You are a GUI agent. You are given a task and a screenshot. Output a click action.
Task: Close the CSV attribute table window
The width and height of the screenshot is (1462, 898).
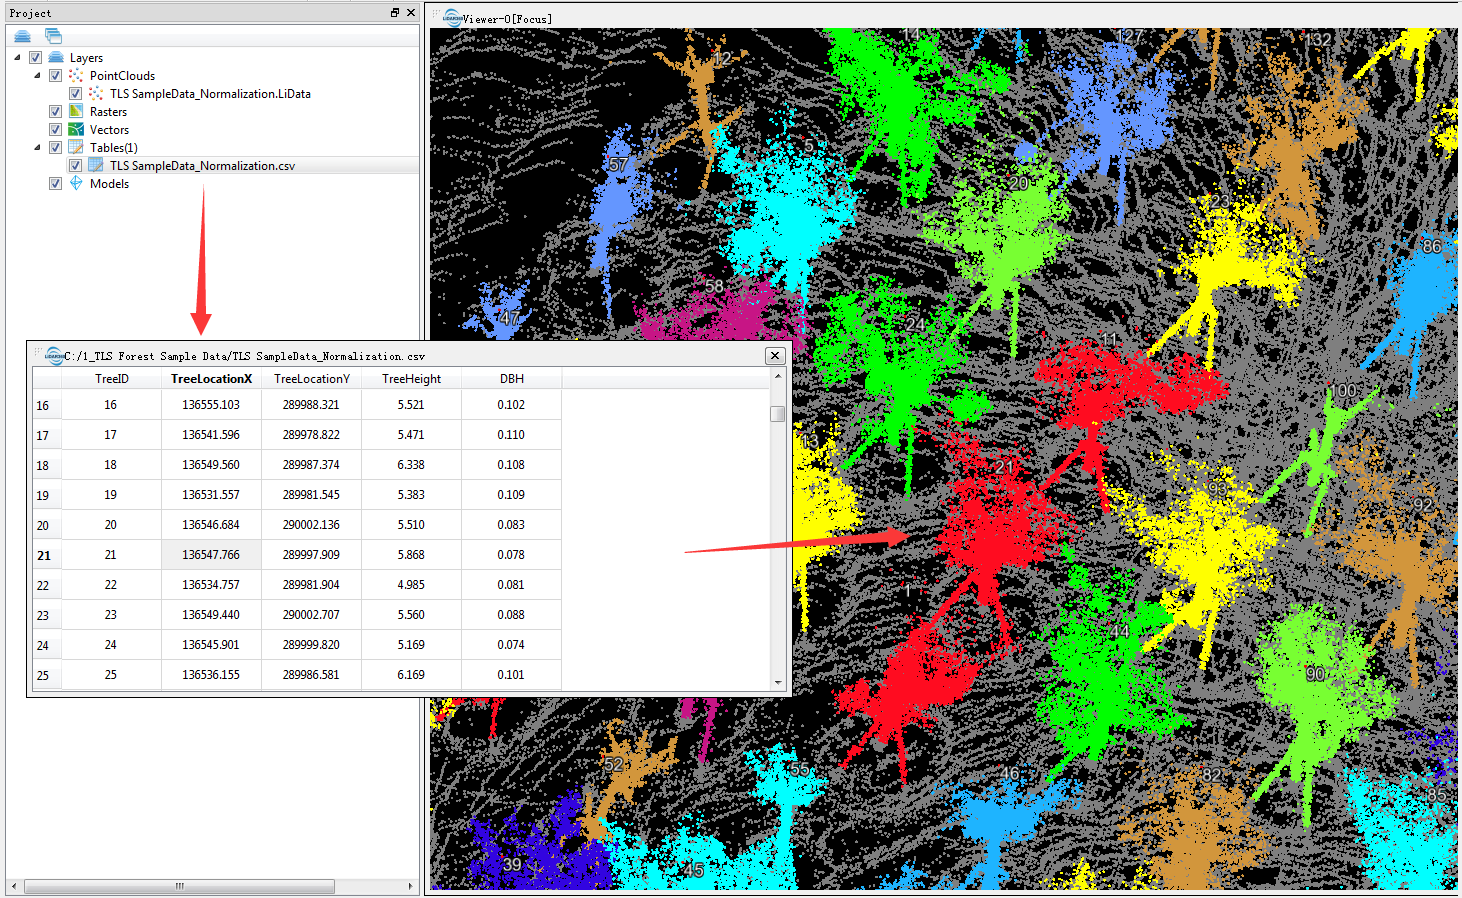click(x=774, y=356)
